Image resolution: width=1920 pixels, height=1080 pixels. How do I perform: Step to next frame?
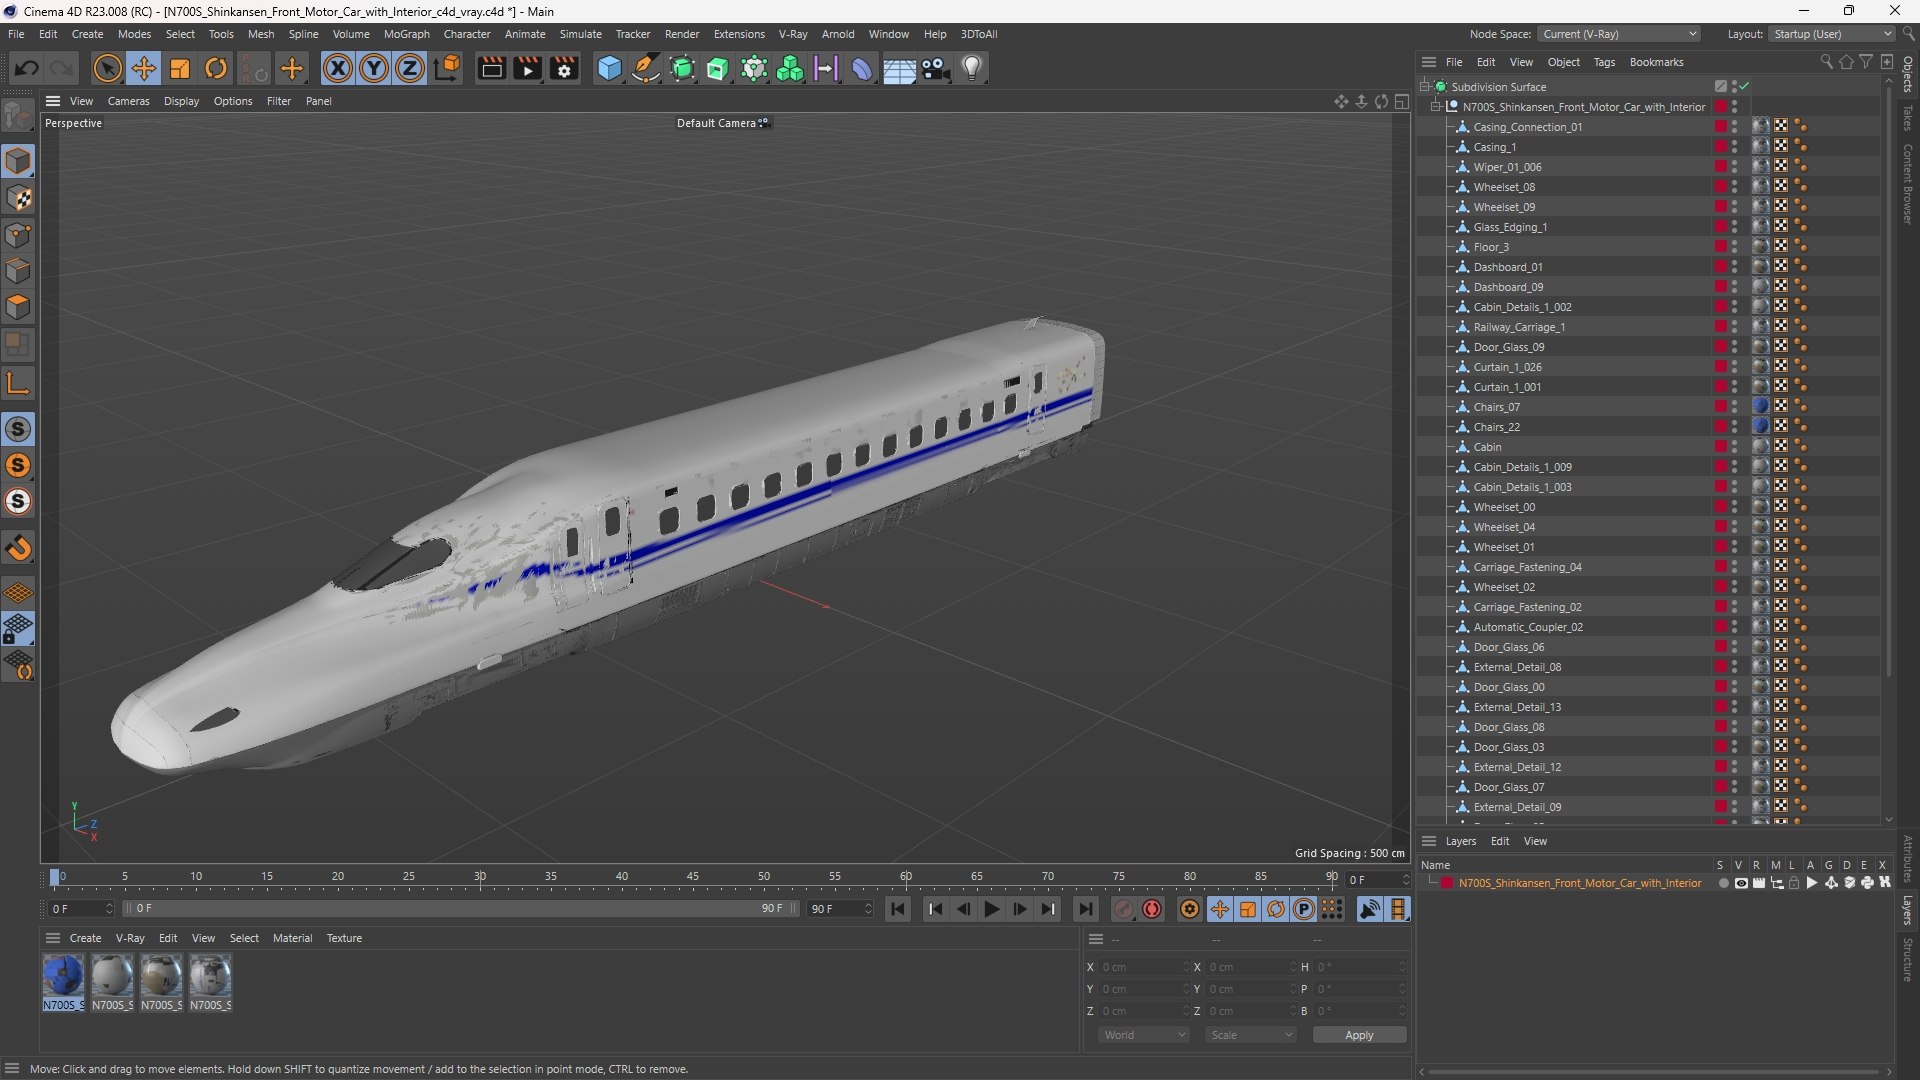[1019, 909]
